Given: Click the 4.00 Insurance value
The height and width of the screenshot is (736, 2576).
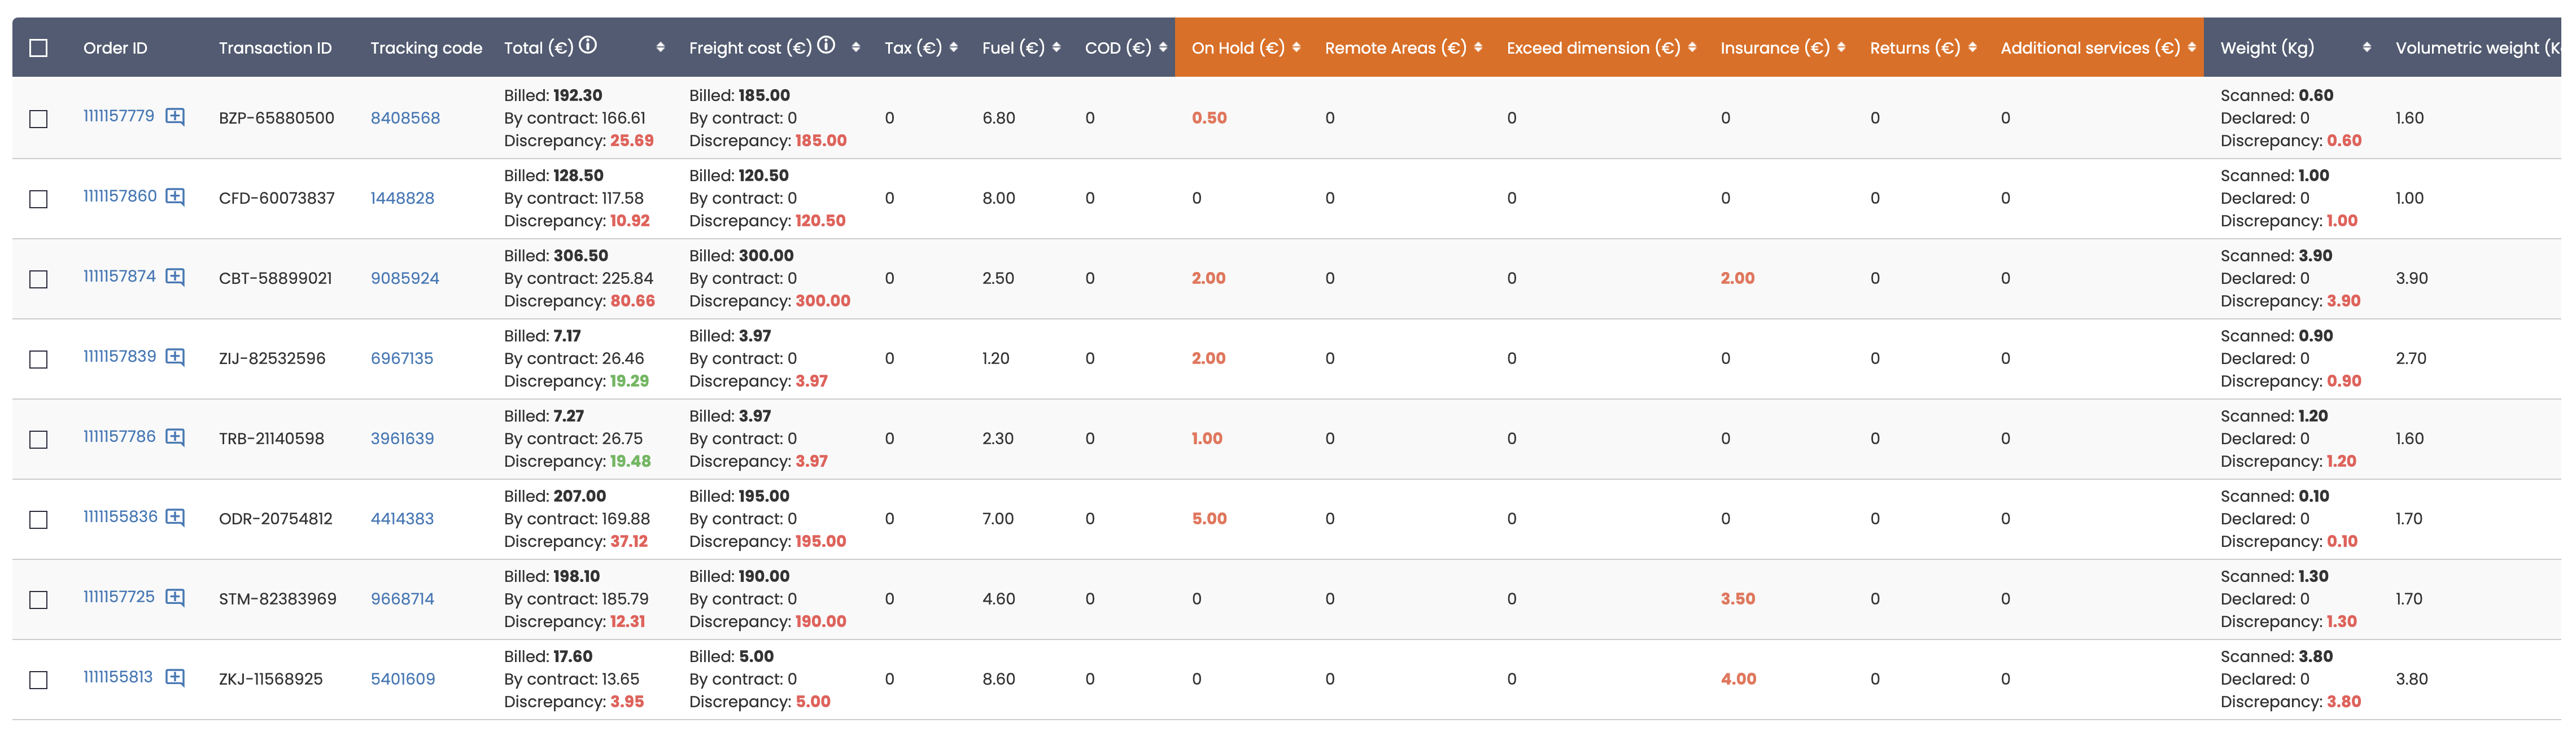Looking at the screenshot, I should coord(1738,679).
